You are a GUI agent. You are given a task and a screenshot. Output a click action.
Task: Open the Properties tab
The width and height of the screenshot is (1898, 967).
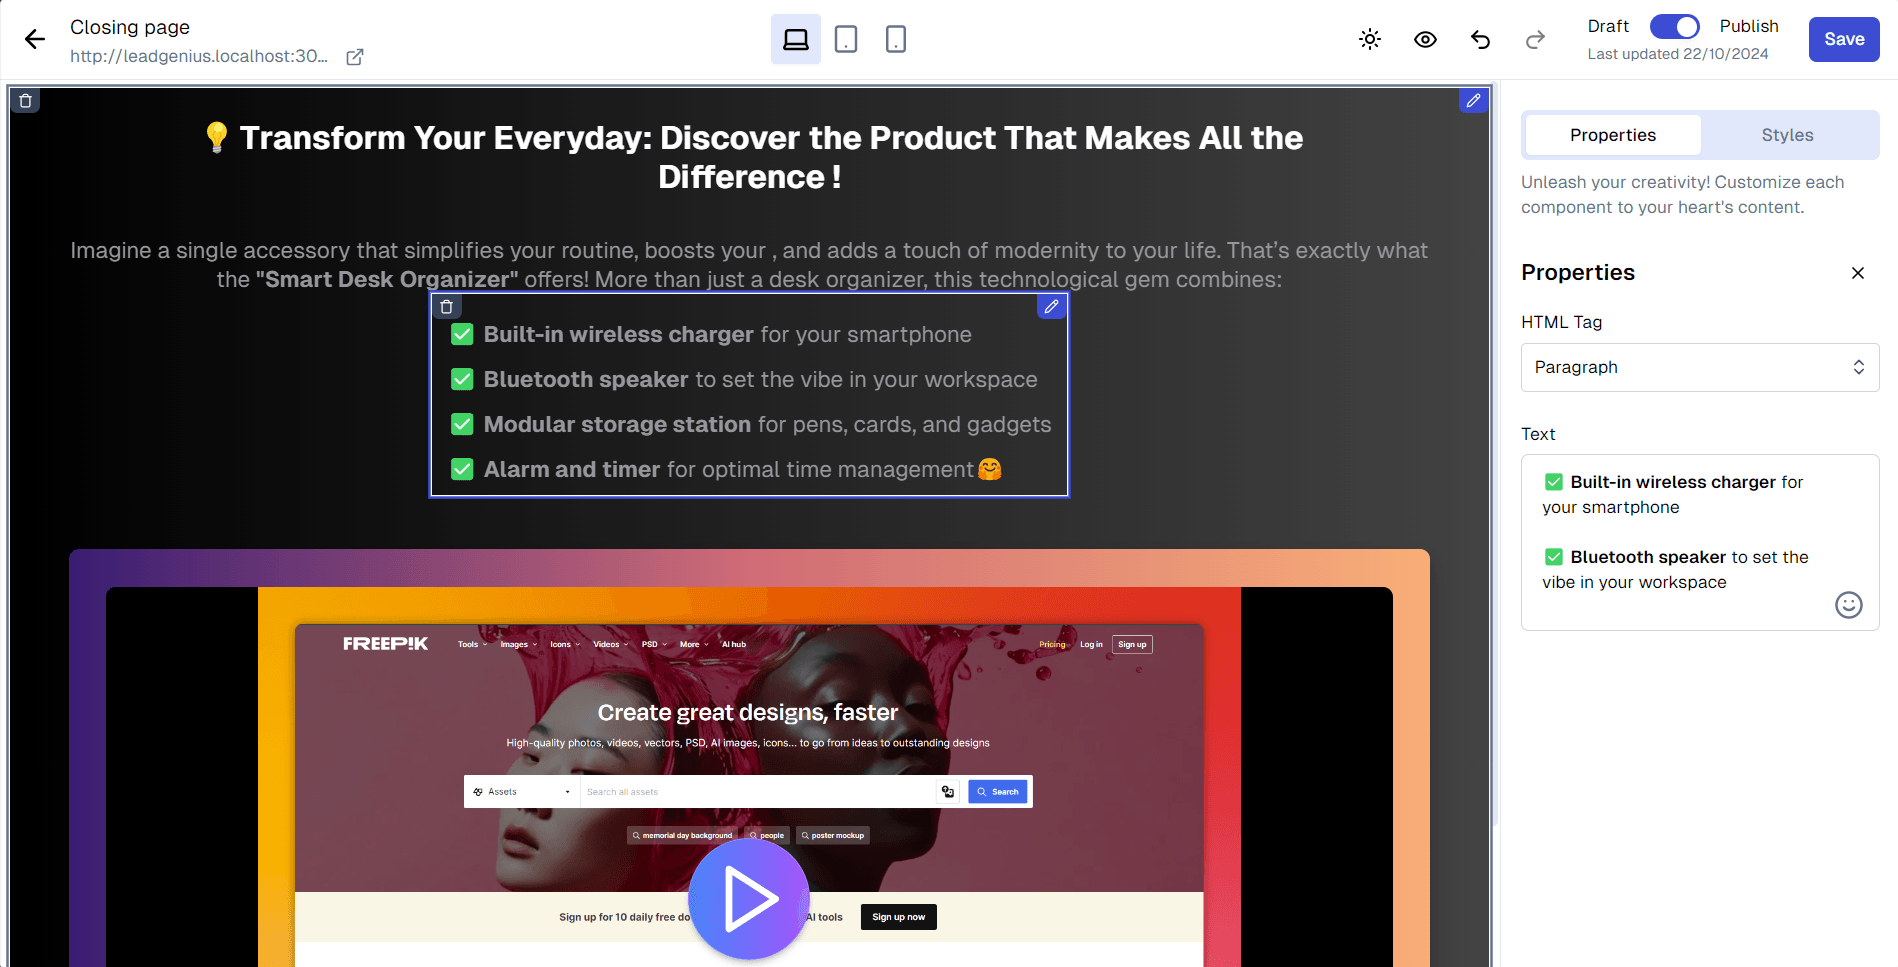(1612, 135)
